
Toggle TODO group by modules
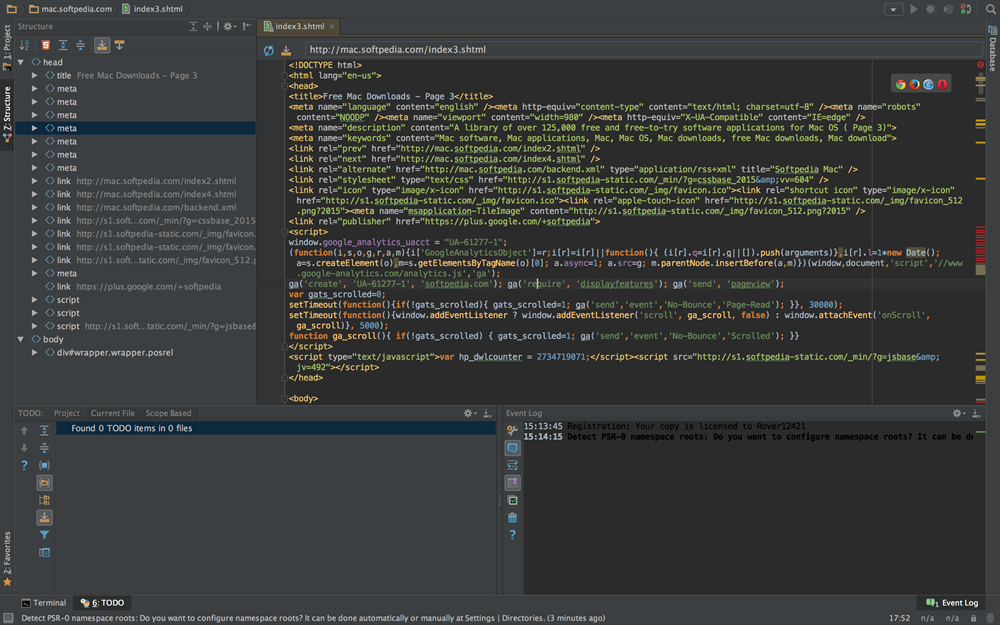click(44, 466)
